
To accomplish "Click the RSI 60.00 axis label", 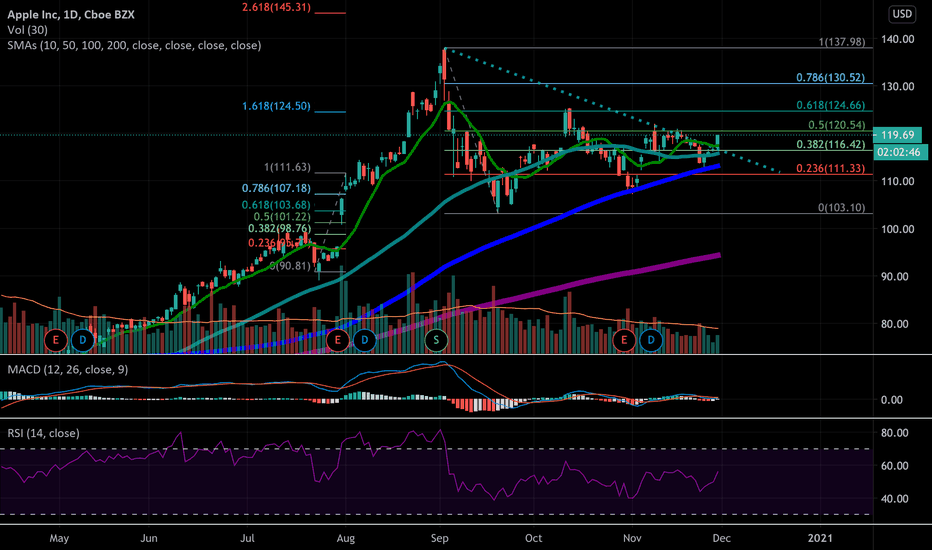I will (x=895, y=466).
